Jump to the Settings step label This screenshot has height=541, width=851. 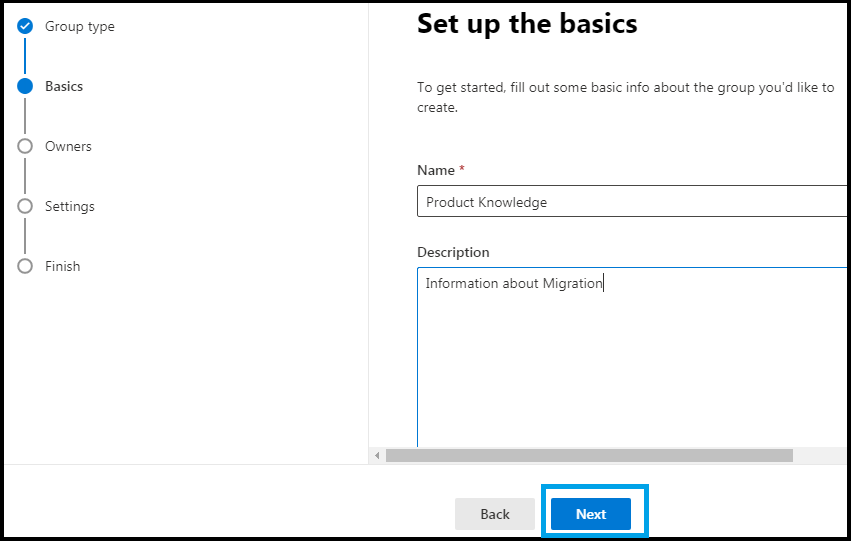69,206
